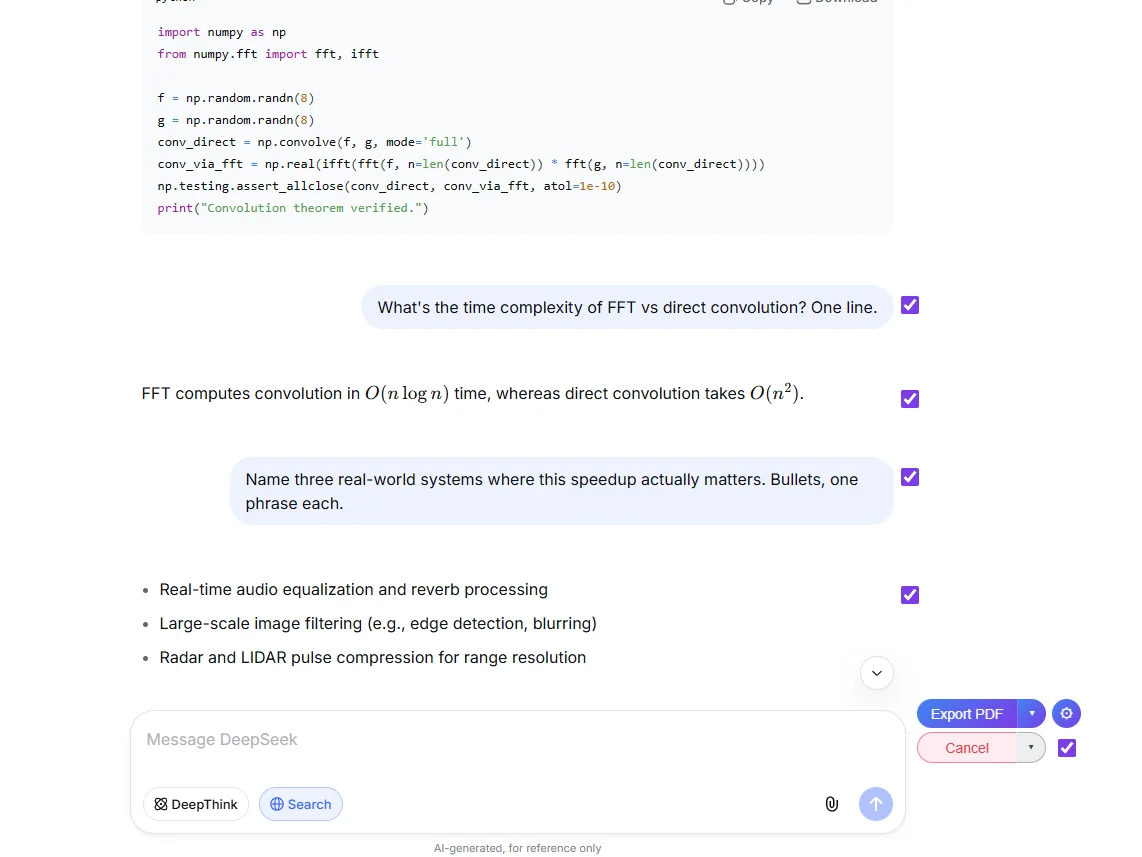
Task: Click the conv_direct = np.convolve code line
Action: point(314,142)
